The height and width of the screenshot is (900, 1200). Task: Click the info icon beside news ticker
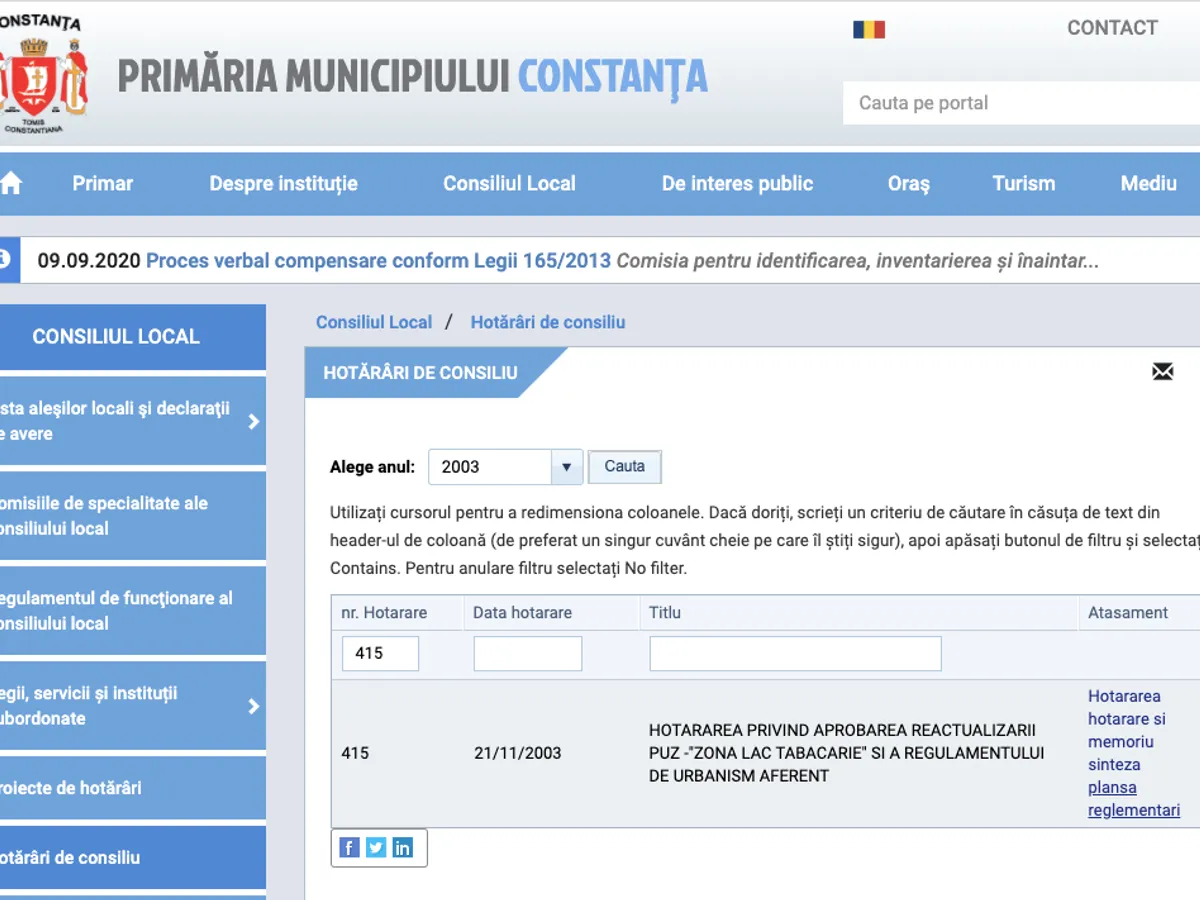(x=5, y=260)
